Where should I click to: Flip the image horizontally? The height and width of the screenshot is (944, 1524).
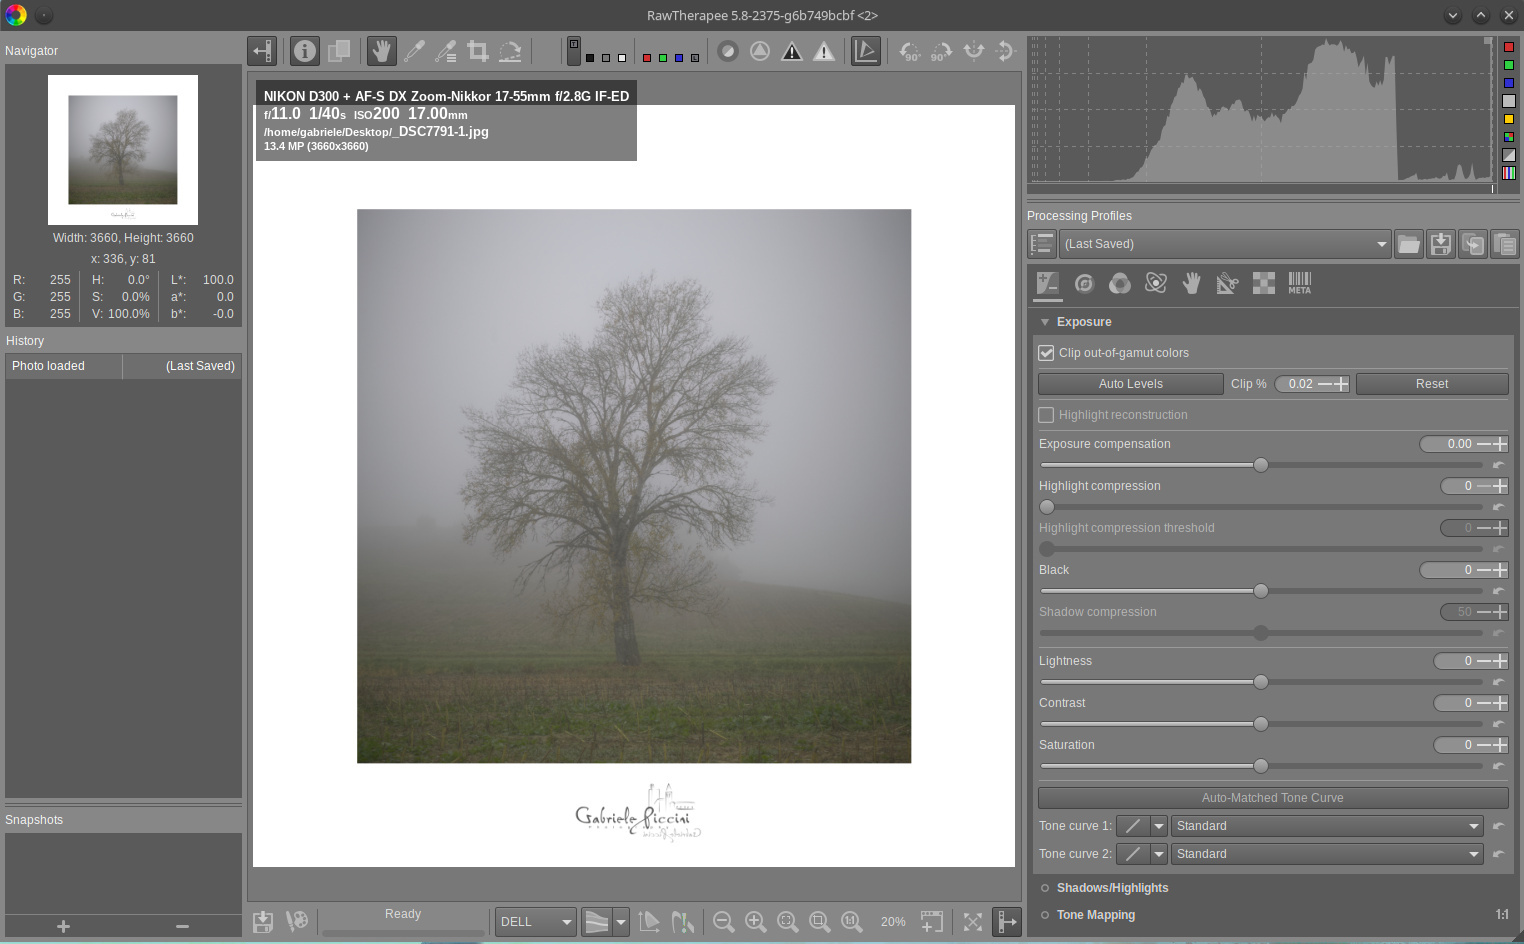pos(973,51)
